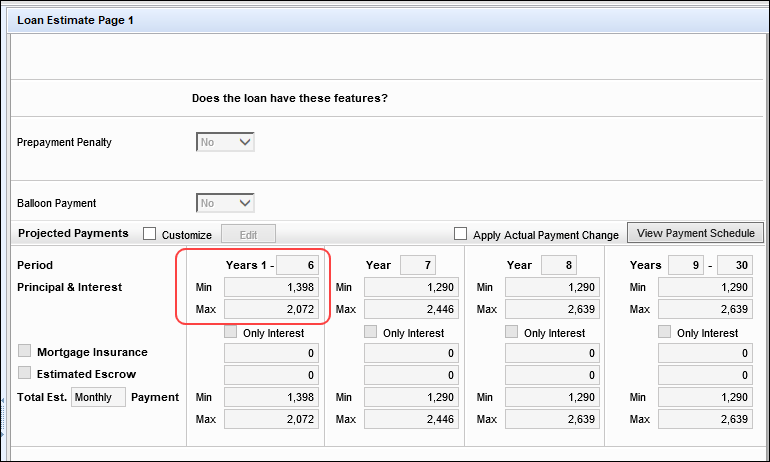The image size is (770, 462).
Task: Check Only Interest under Year 7
Action: pos(371,332)
